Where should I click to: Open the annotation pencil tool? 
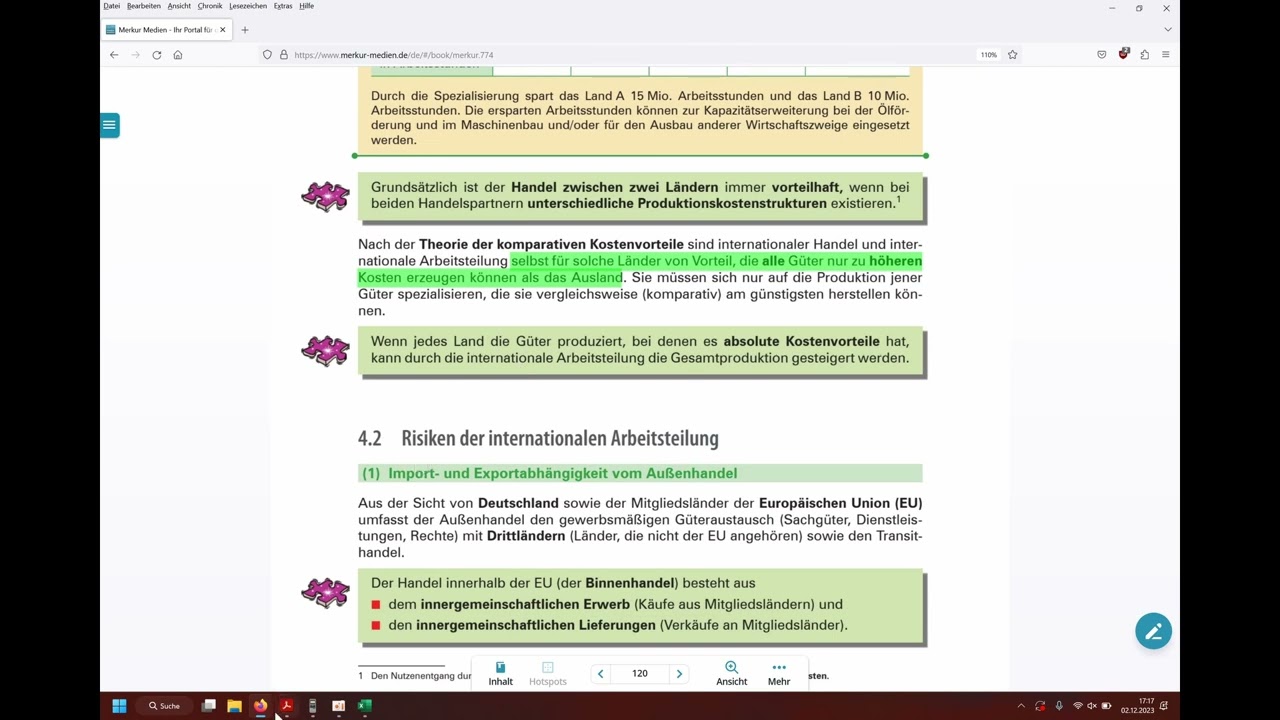pos(1153,631)
